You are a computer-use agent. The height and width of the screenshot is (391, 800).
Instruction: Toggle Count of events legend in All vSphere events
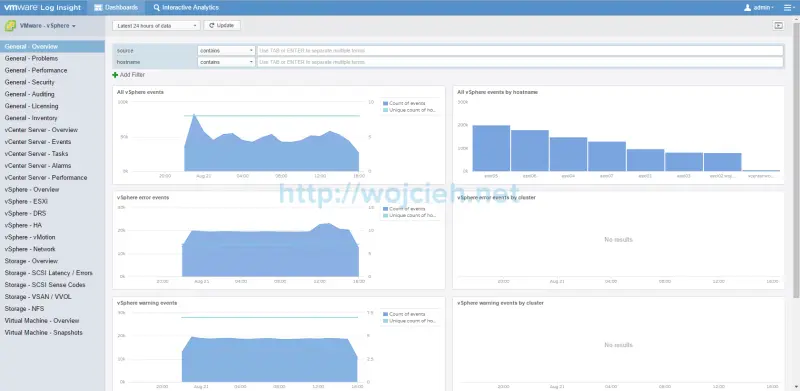pos(404,103)
